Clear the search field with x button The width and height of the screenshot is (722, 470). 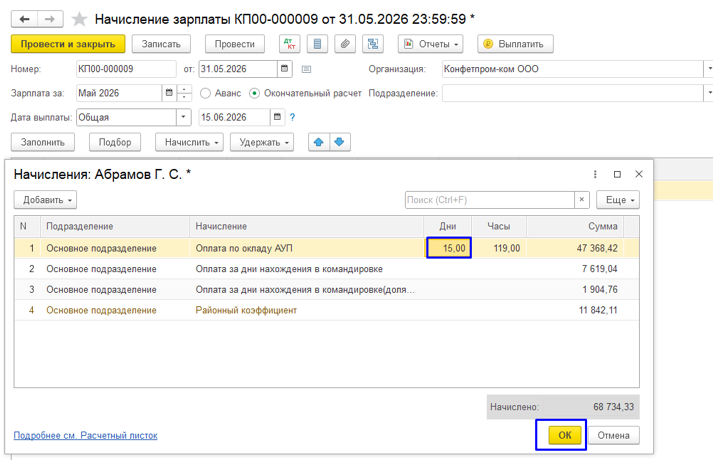click(582, 200)
